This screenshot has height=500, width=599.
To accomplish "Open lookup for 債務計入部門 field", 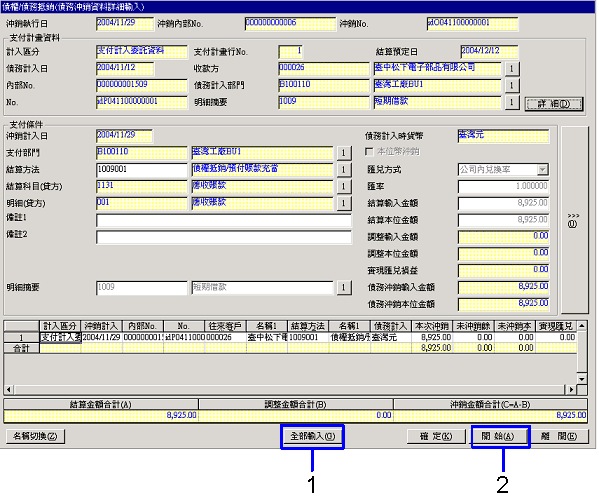I will (512, 86).
